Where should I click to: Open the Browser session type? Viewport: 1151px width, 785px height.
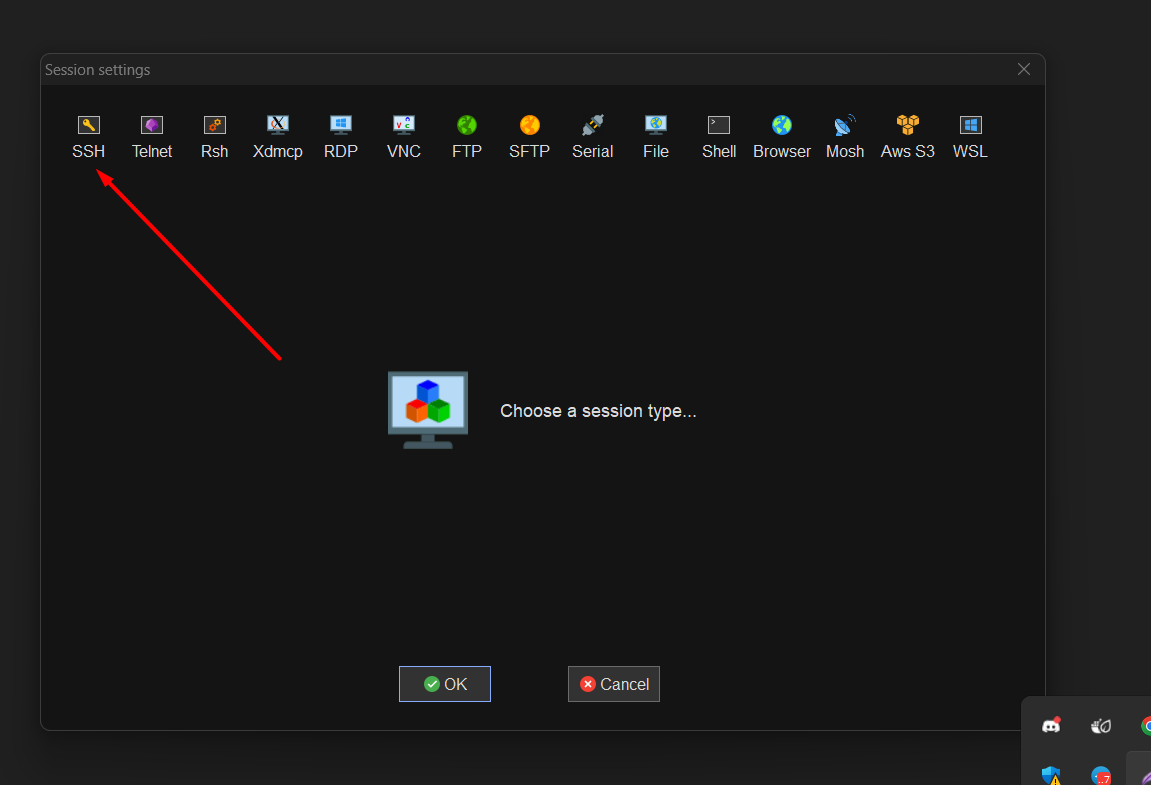coord(782,137)
